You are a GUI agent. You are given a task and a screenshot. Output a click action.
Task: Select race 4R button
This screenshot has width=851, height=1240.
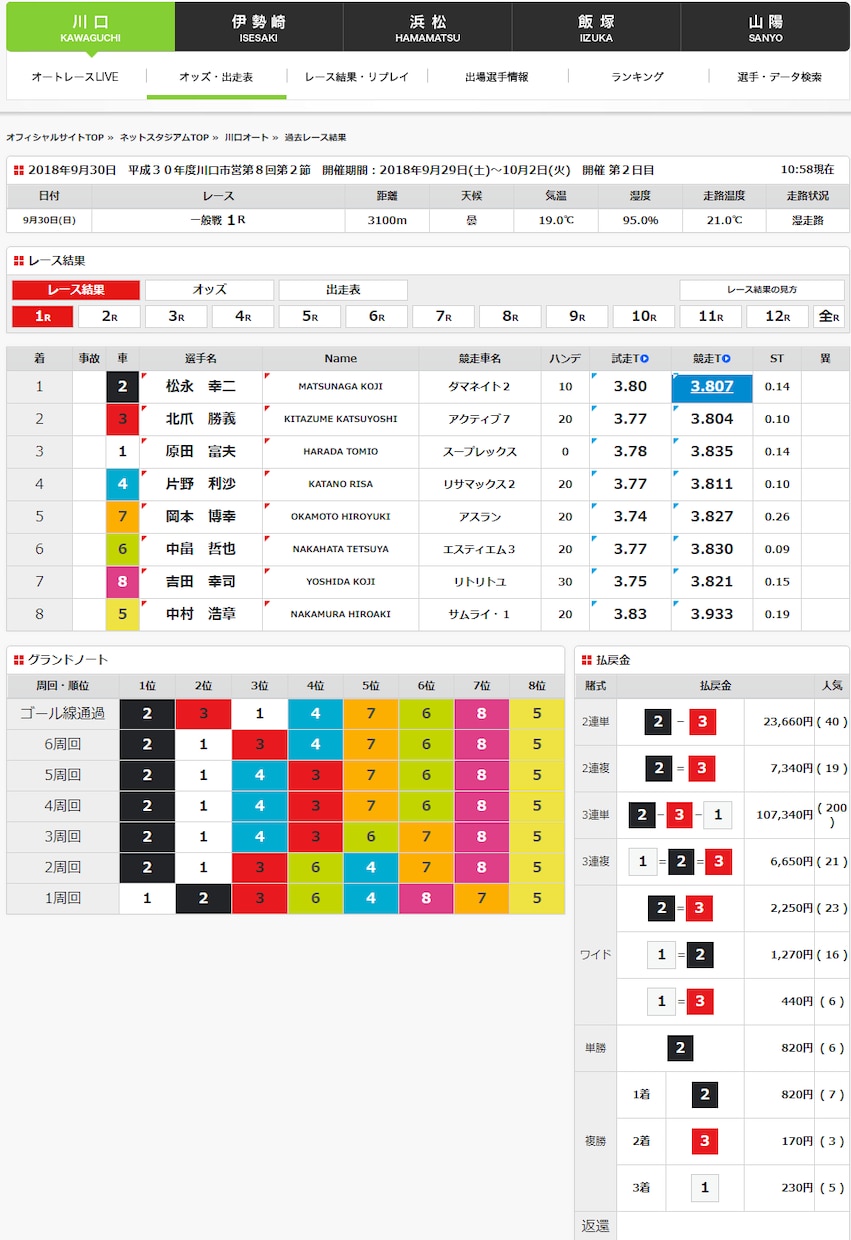(x=242, y=317)
